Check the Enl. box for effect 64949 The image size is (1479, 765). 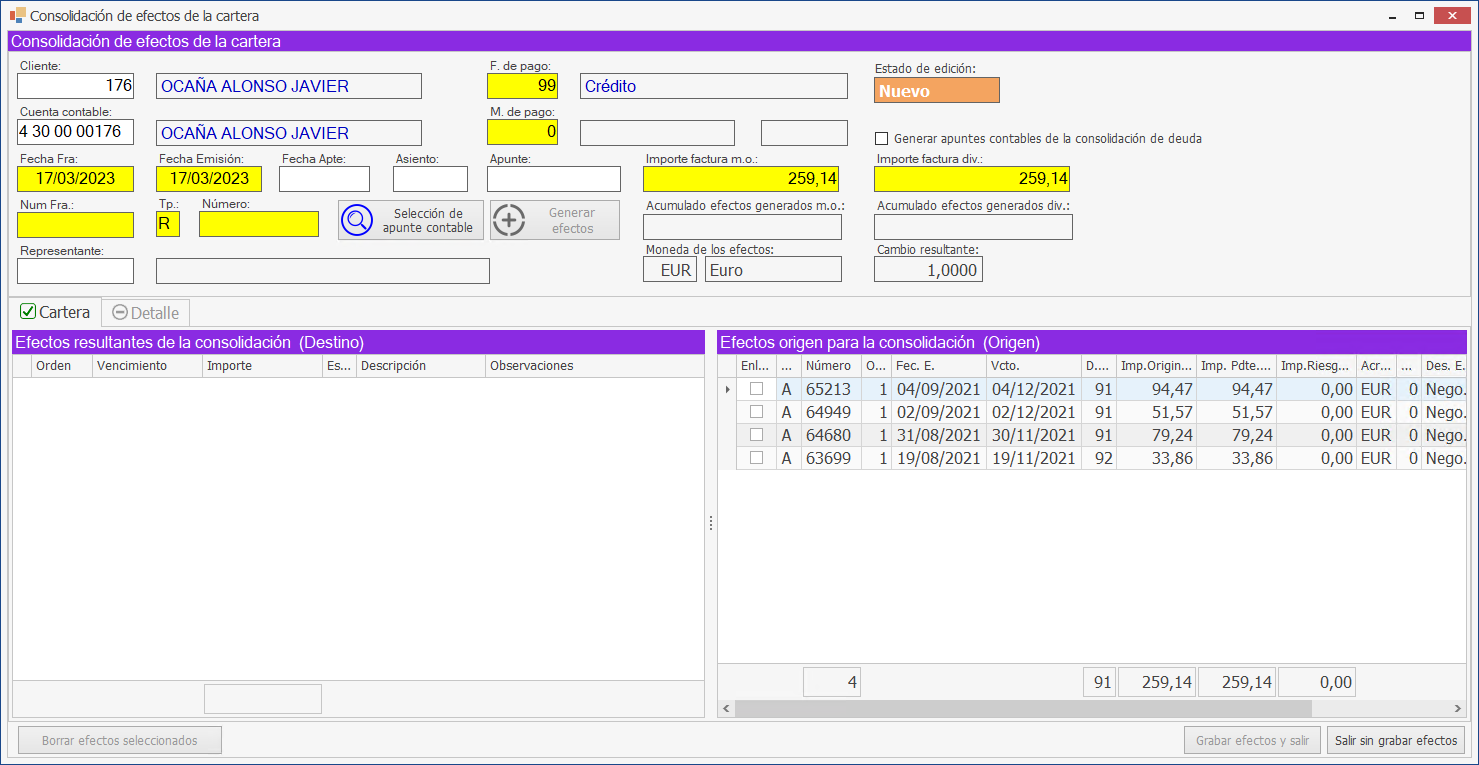[757, 412]
